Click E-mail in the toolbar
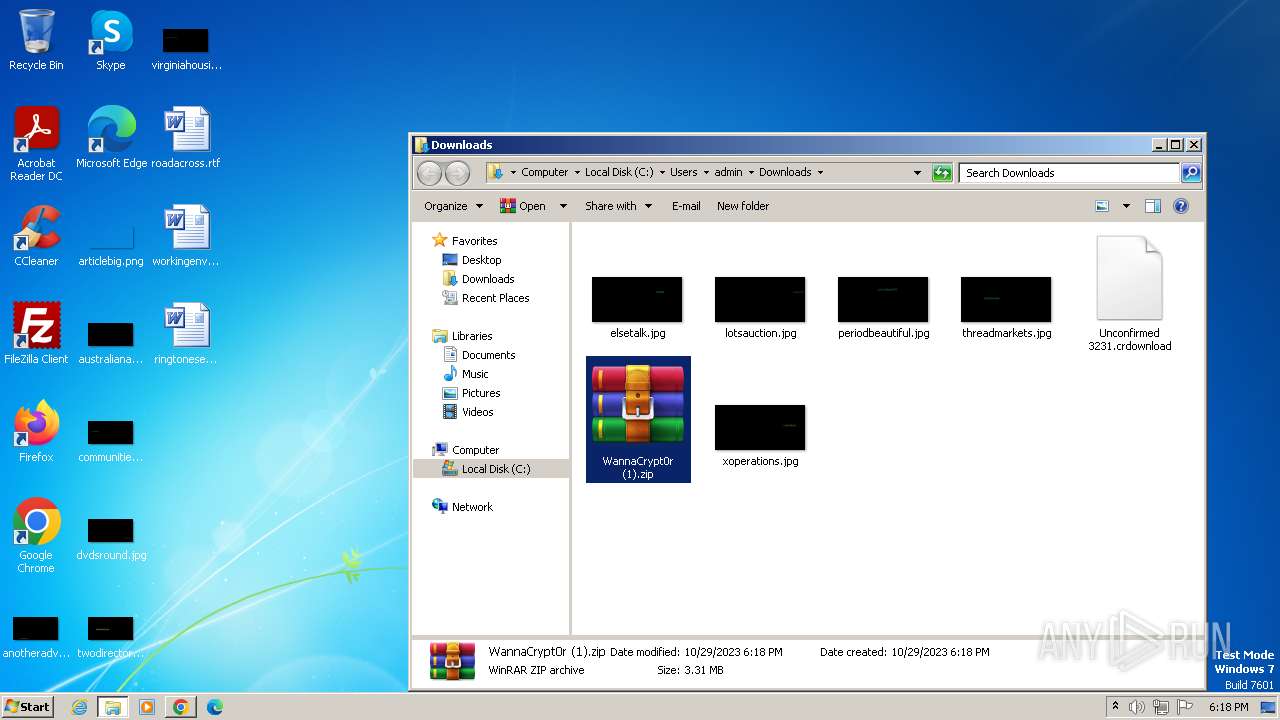Image resolution: width=1280 pixels, height=720 pixels. point(686,206)
